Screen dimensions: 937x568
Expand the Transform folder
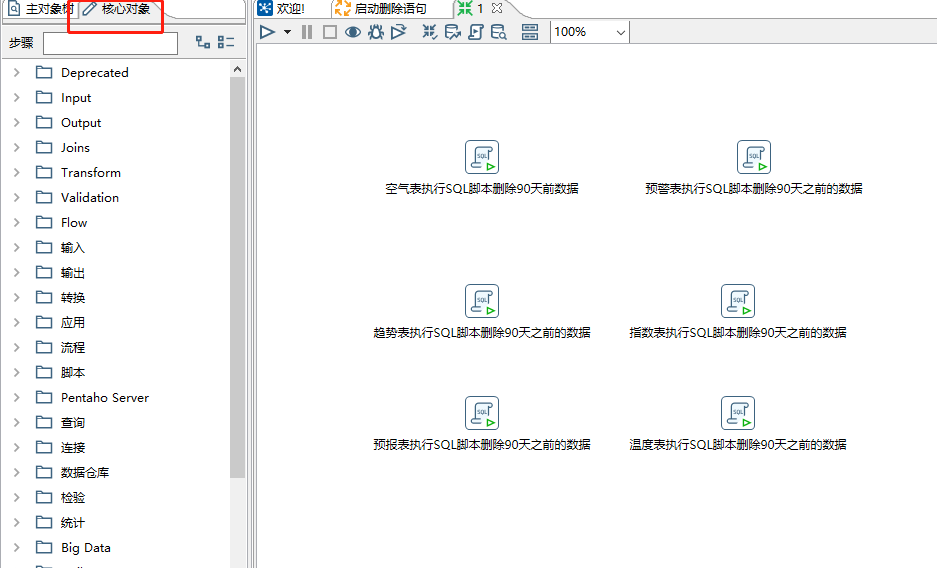[17, 173]
